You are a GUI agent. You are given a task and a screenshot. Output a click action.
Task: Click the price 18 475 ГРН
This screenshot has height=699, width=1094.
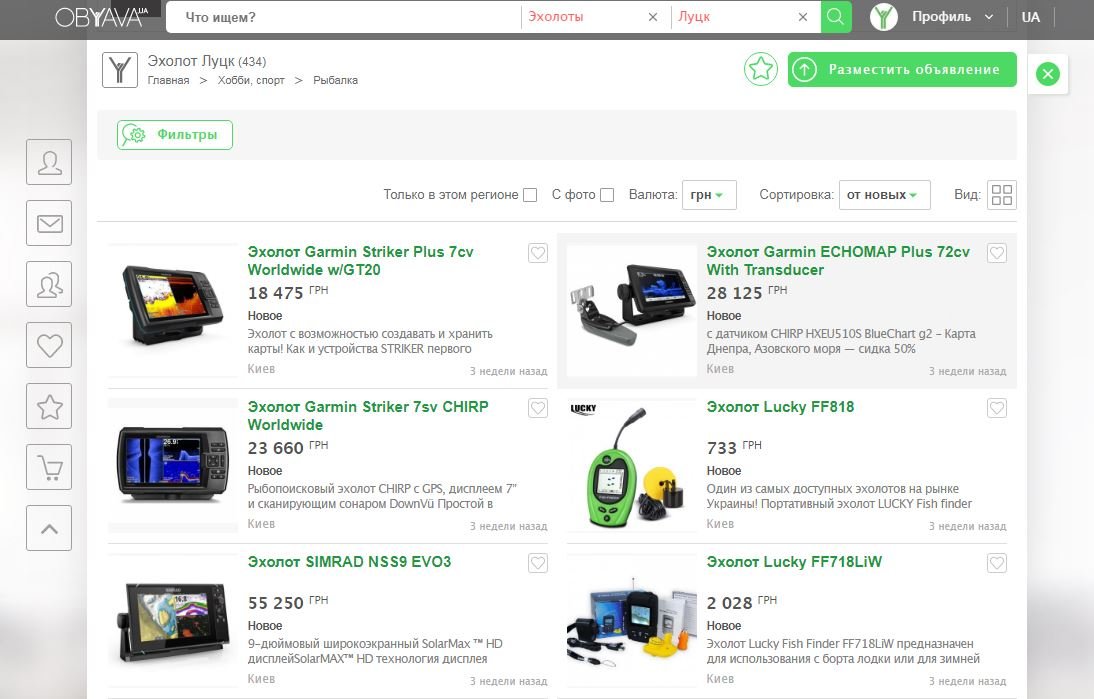[x=288, y=292]
